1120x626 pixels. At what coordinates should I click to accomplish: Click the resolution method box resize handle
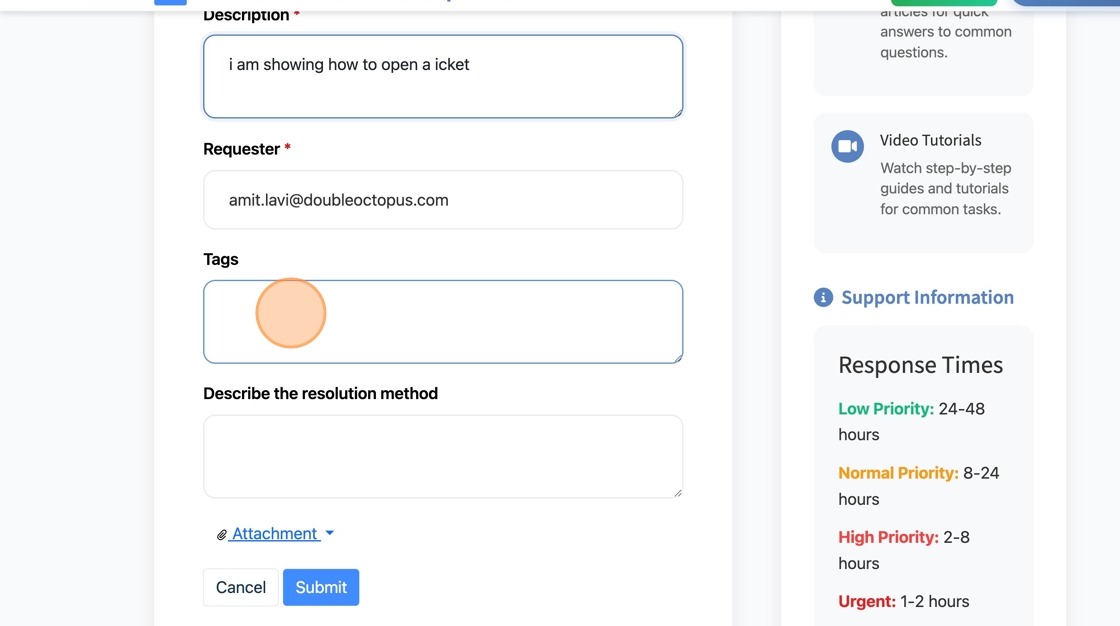click(677, 492)
